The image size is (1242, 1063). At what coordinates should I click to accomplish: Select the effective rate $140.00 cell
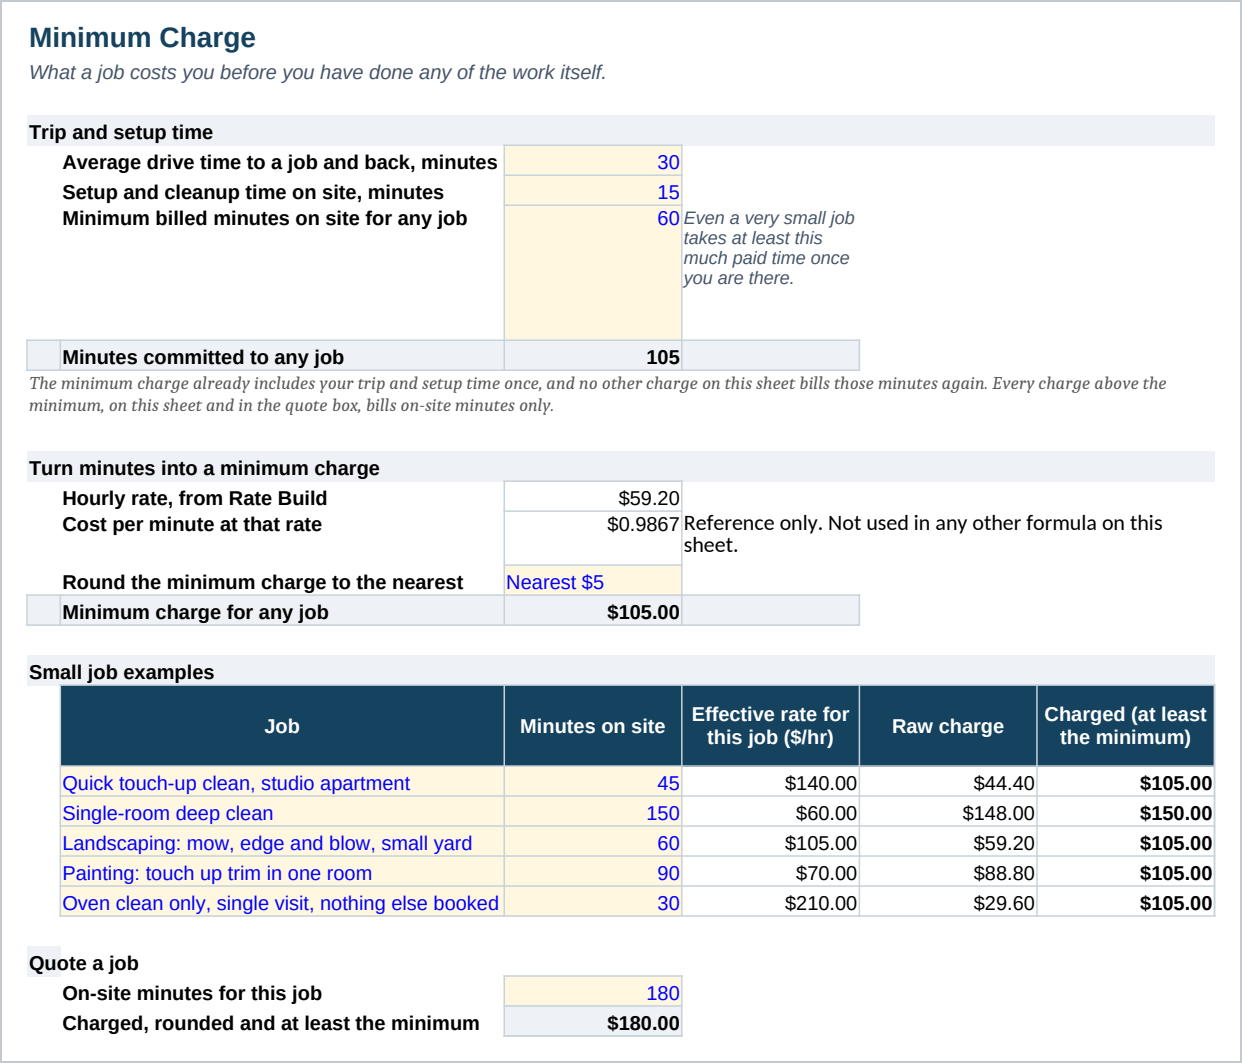(771, 782)
